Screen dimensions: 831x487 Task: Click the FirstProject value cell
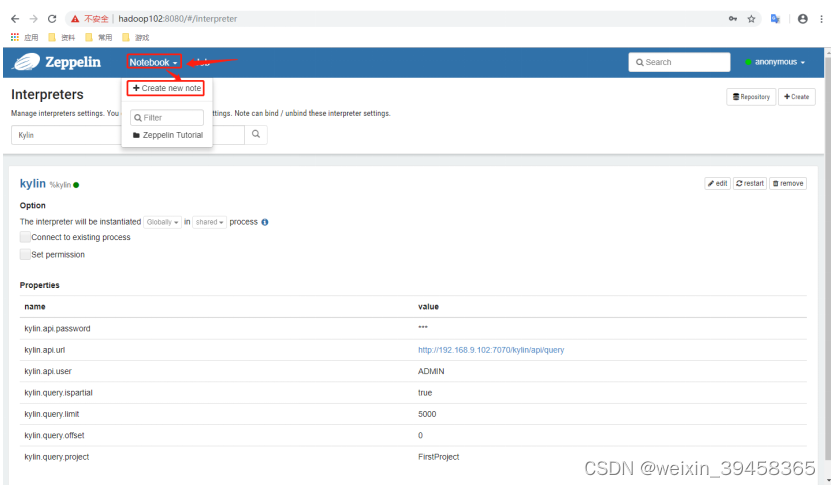click(x=438, y=457)
